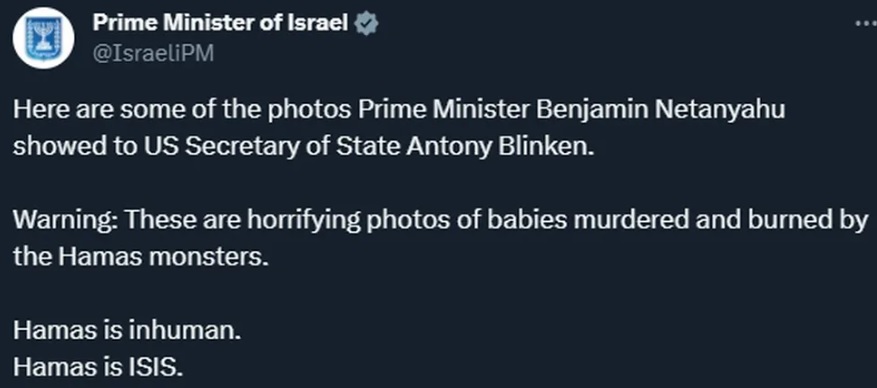Open the three-dot more options menu
The image size is (877, 388).
[867, 23]
